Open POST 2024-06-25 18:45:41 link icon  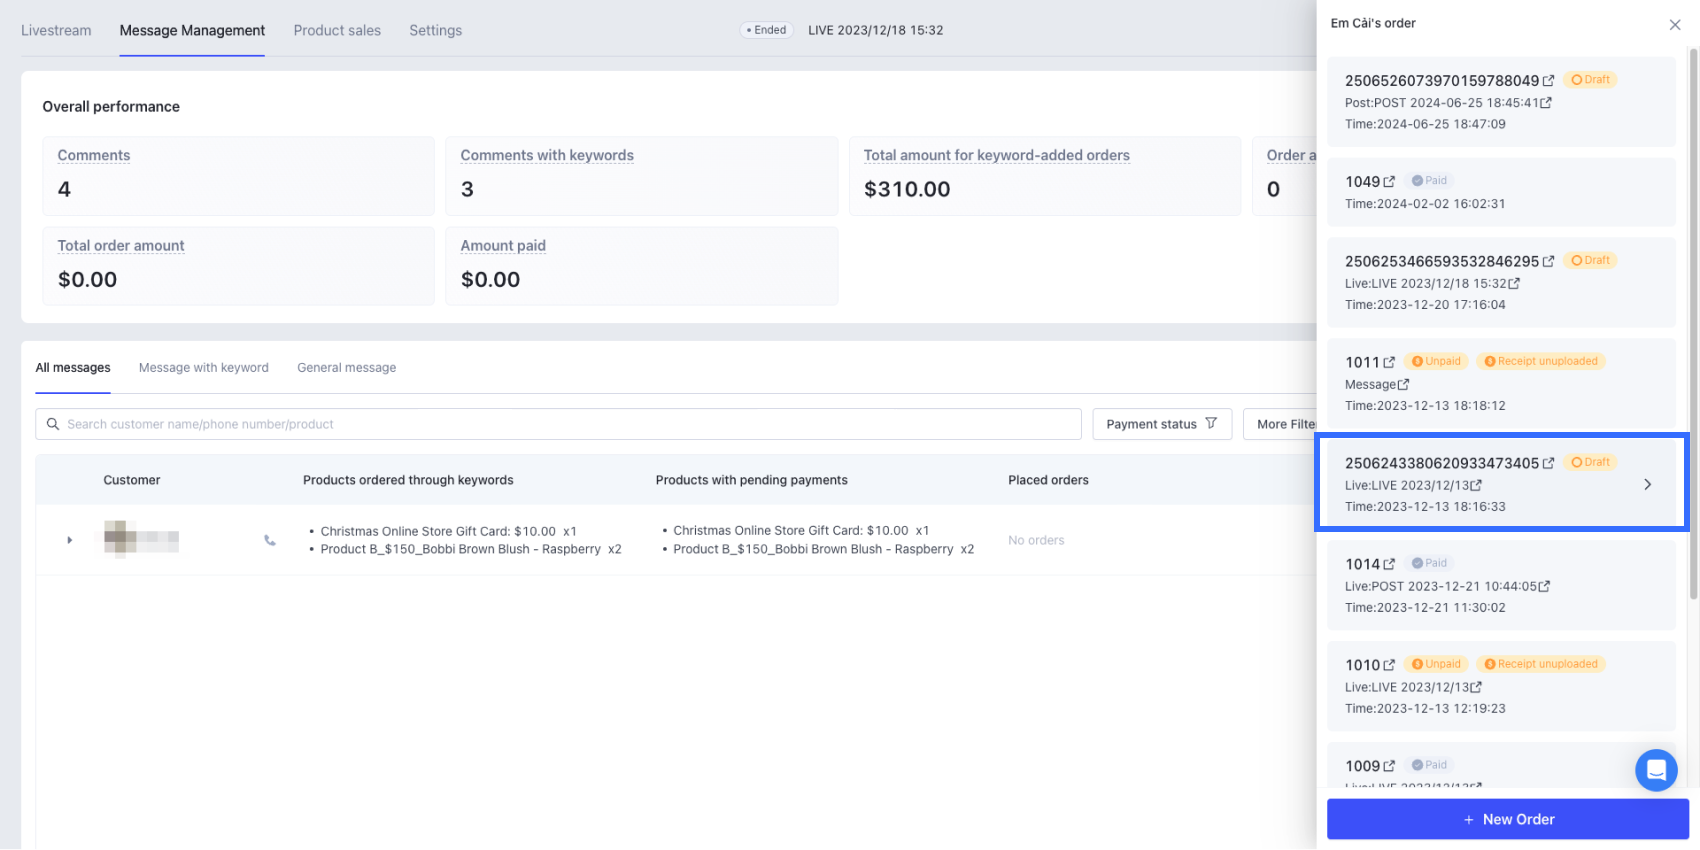1546,103
